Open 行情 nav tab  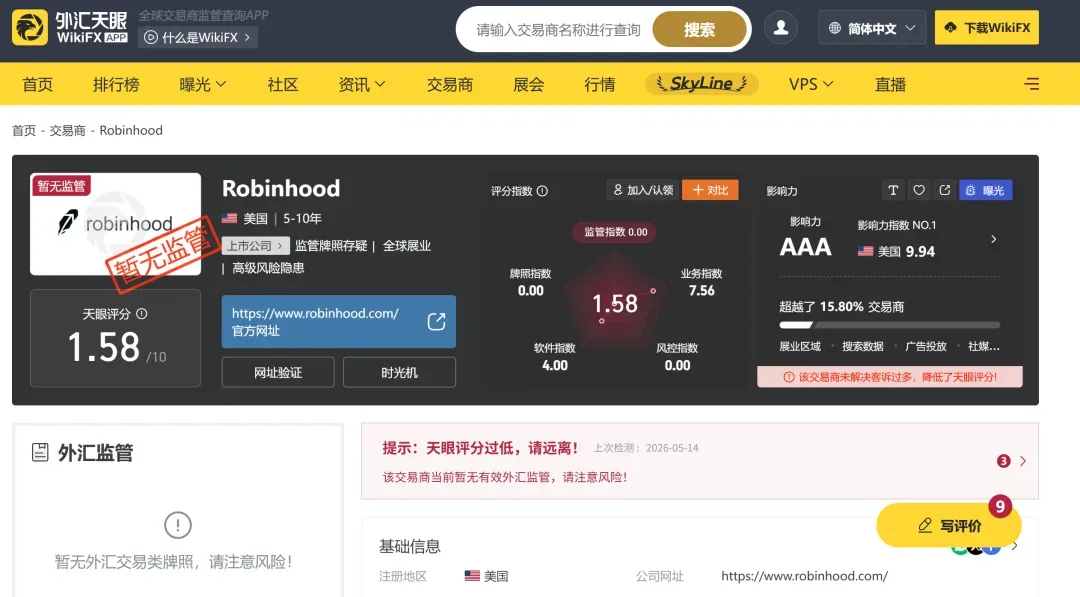599,84
